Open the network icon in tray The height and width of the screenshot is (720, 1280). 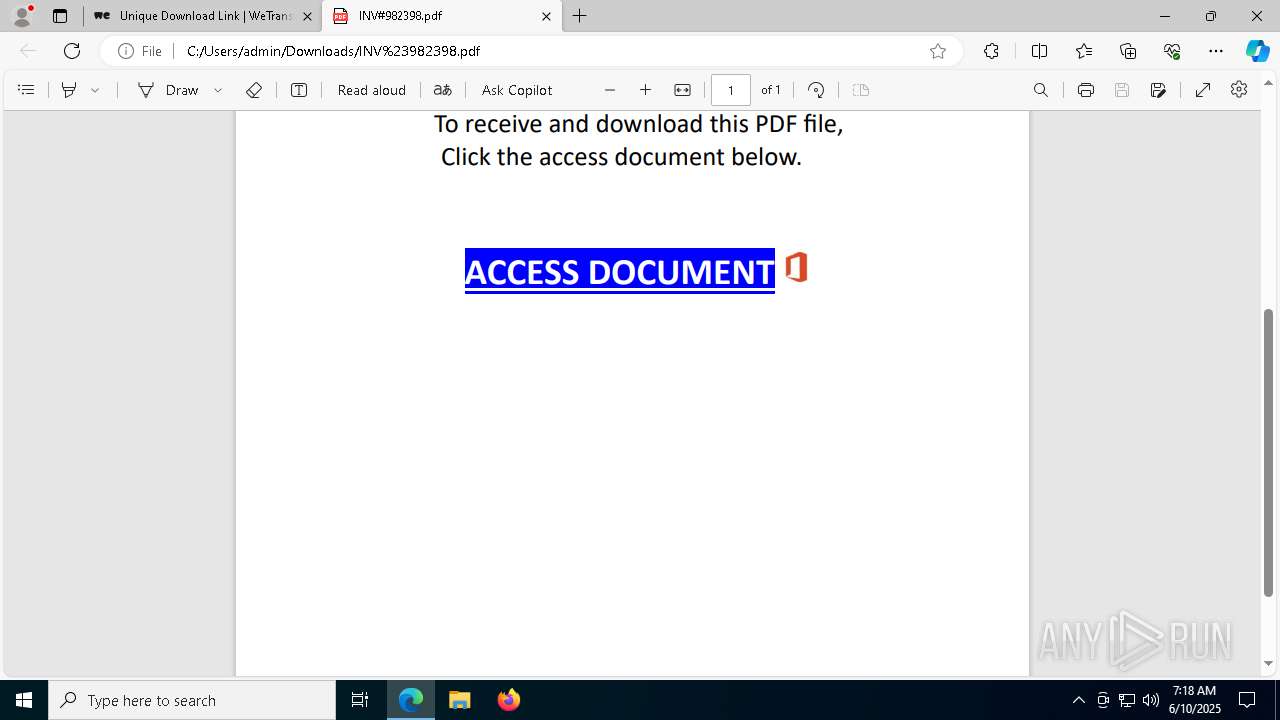1127,700
